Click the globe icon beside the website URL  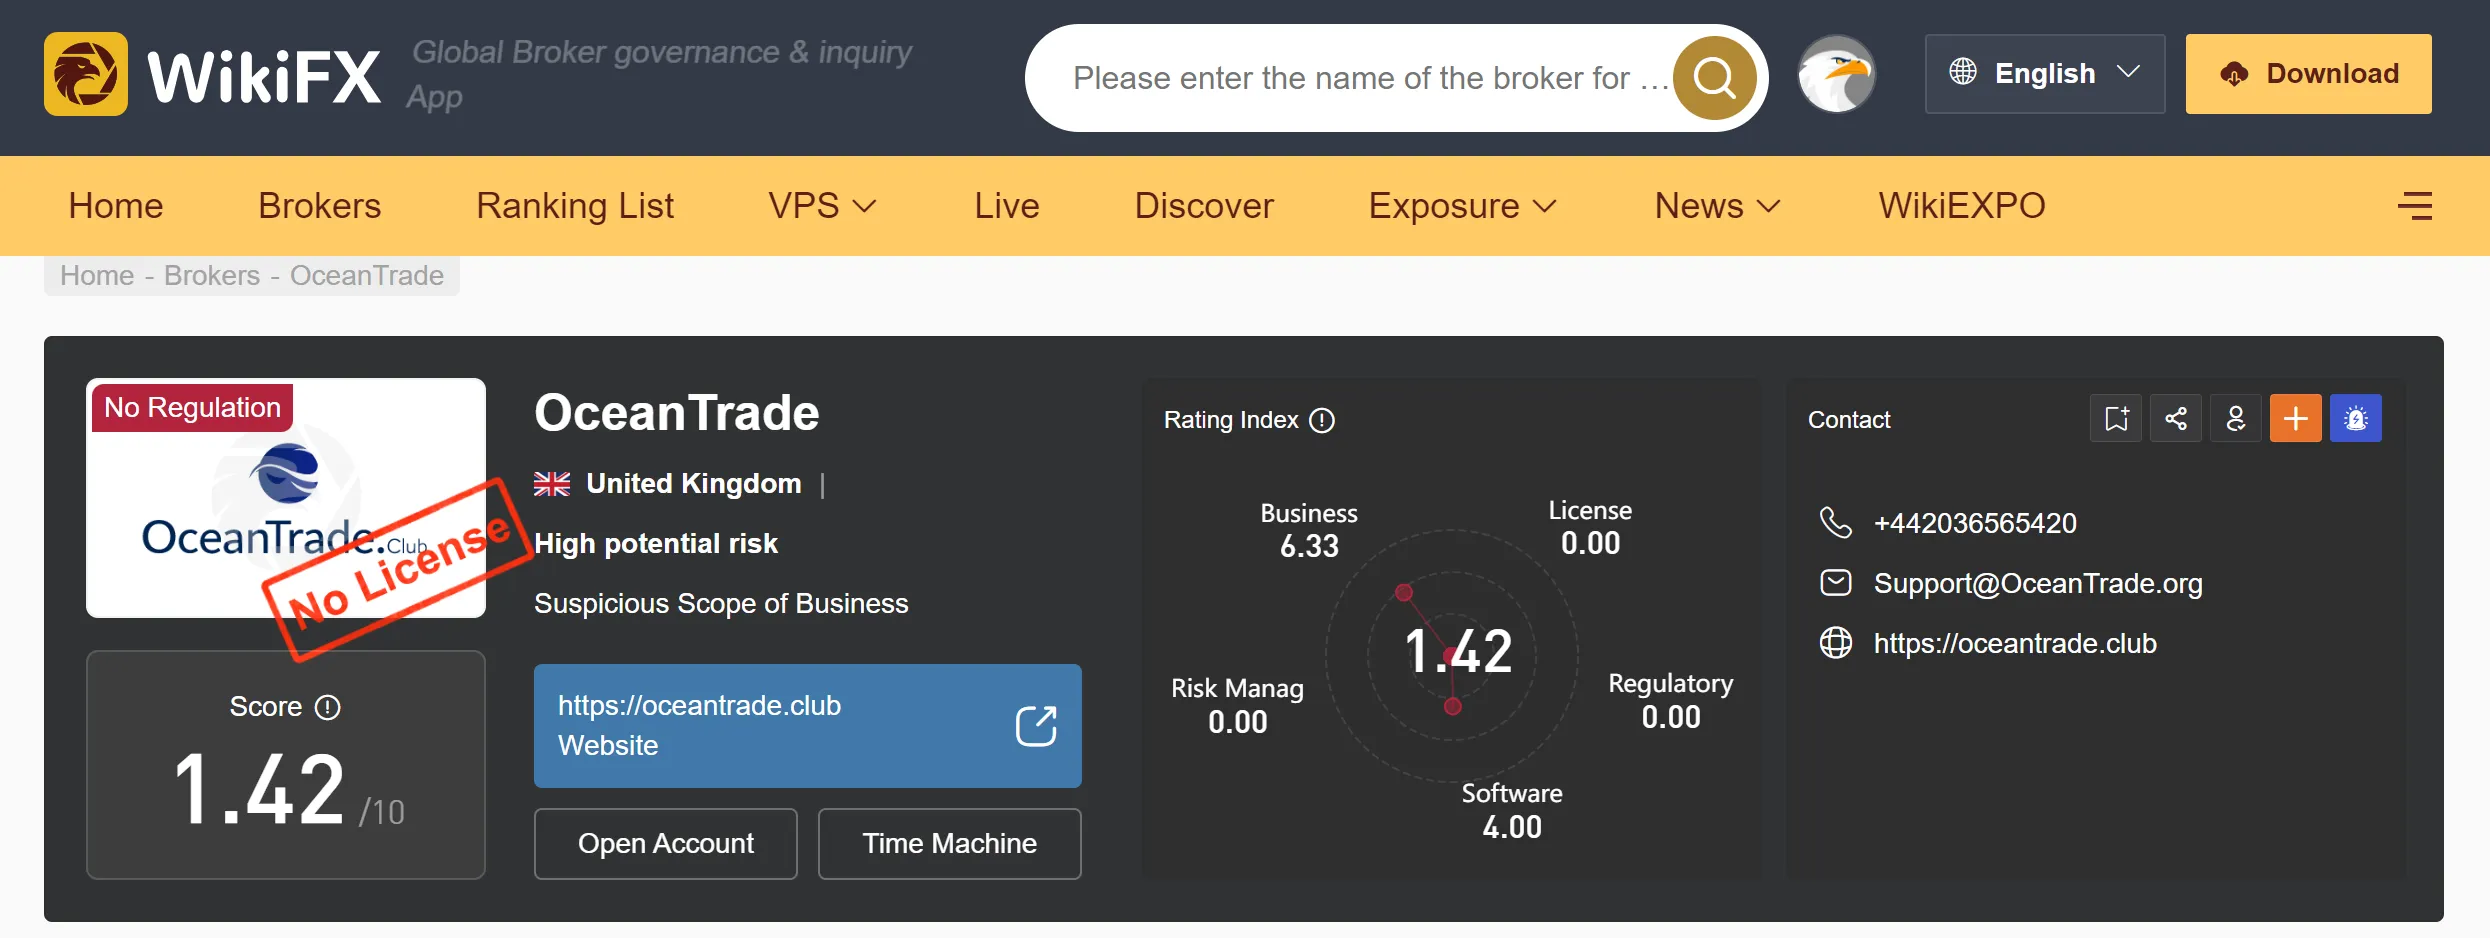[x=1836, y=642]
